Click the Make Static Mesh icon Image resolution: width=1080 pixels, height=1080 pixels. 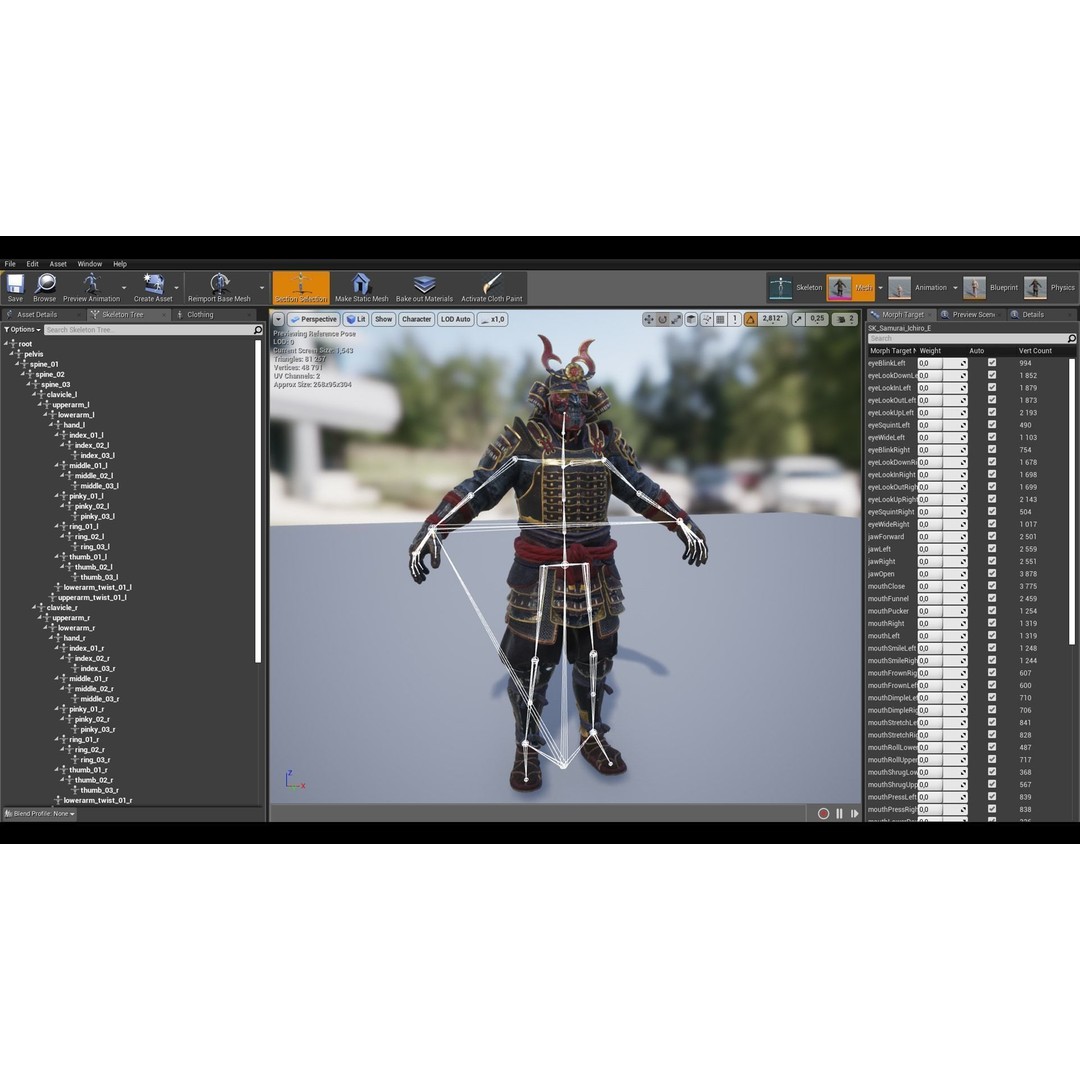pyautogui.click(x=361, y=283)
